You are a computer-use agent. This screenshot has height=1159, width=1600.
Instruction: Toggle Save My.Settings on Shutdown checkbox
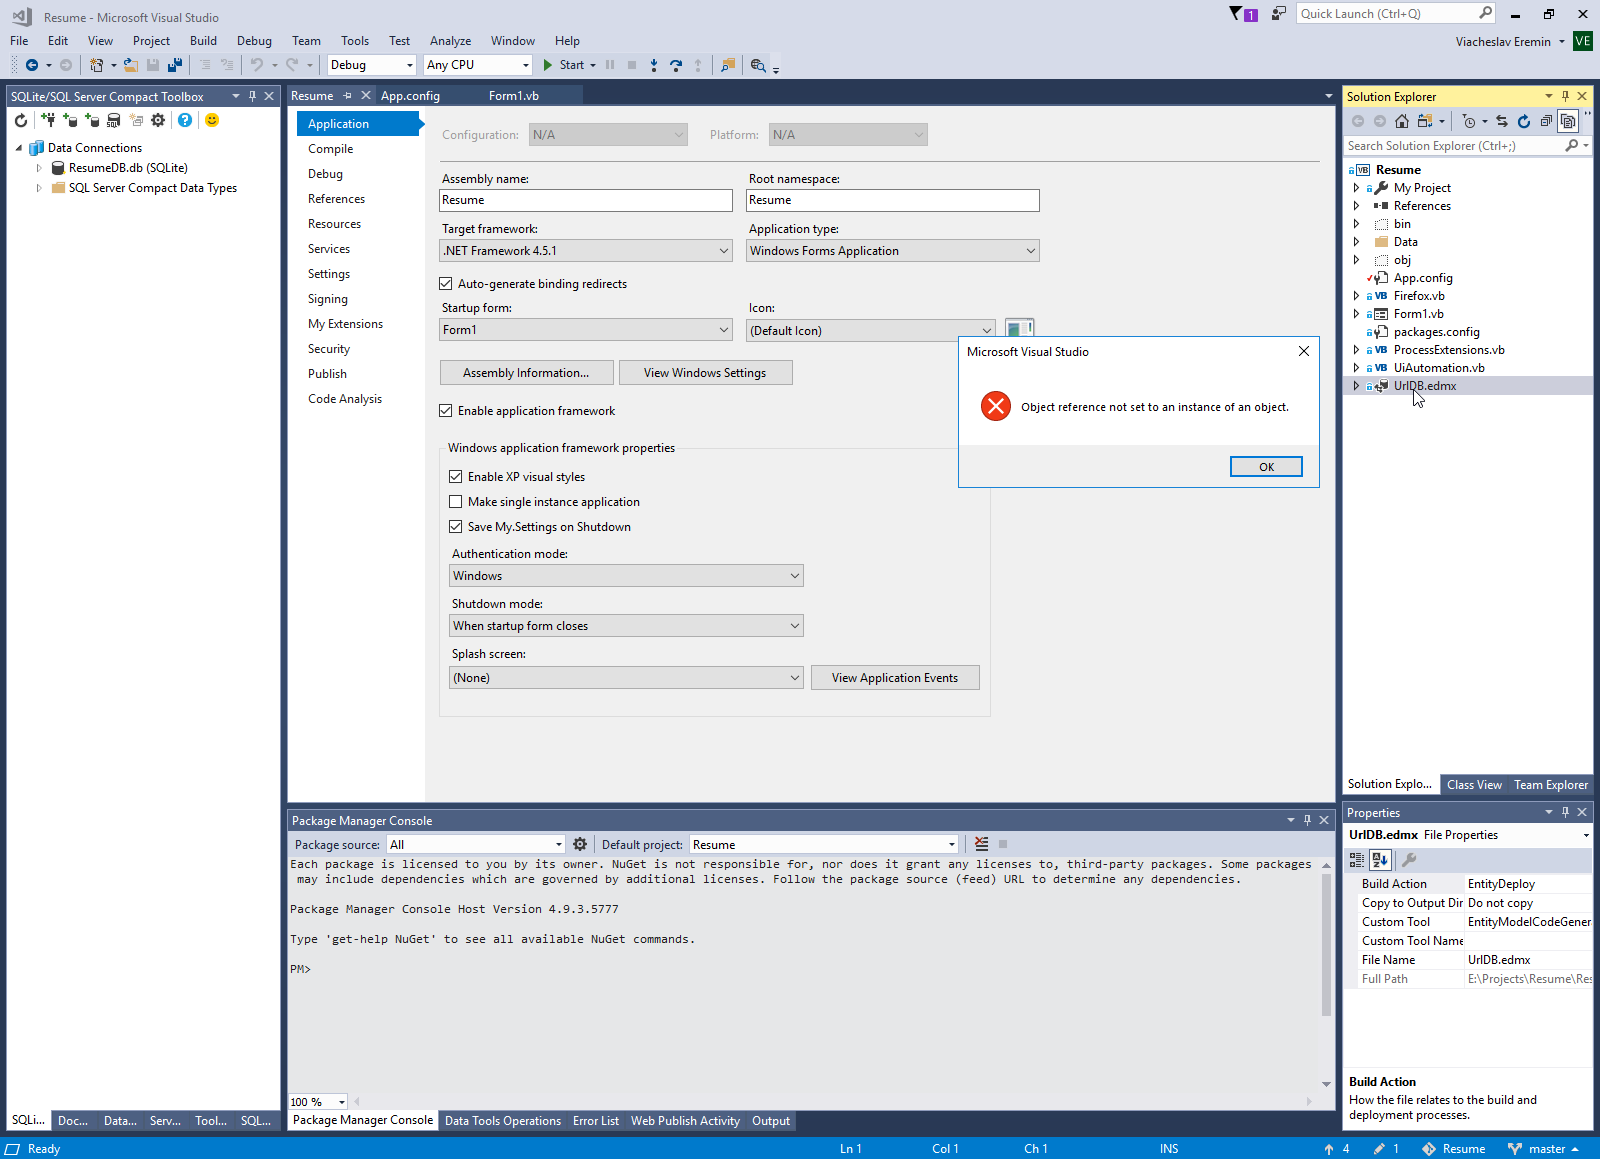[456, 527]
